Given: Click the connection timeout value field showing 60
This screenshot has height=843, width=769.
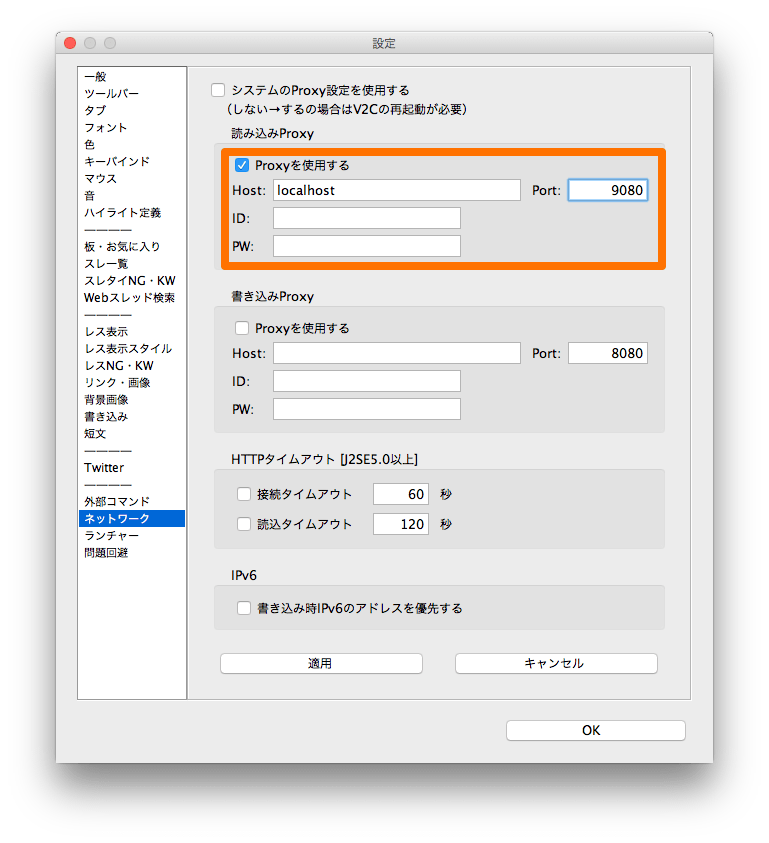Looking at the screenshot, I should pos(401,494).
